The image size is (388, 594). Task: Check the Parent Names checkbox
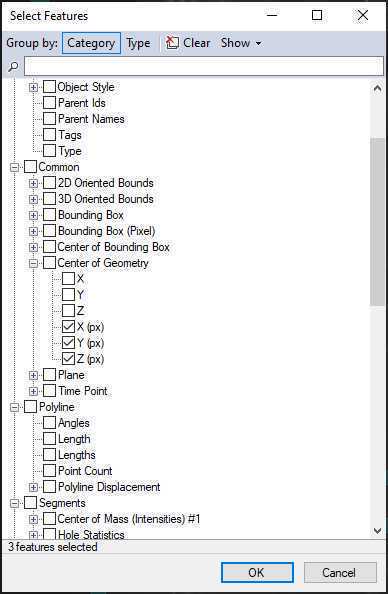(49, 119)
